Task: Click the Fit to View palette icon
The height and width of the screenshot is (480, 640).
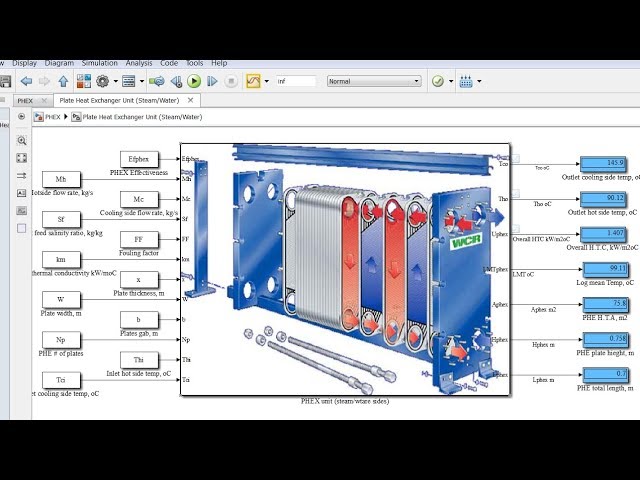Action: (x=22, y=158)
